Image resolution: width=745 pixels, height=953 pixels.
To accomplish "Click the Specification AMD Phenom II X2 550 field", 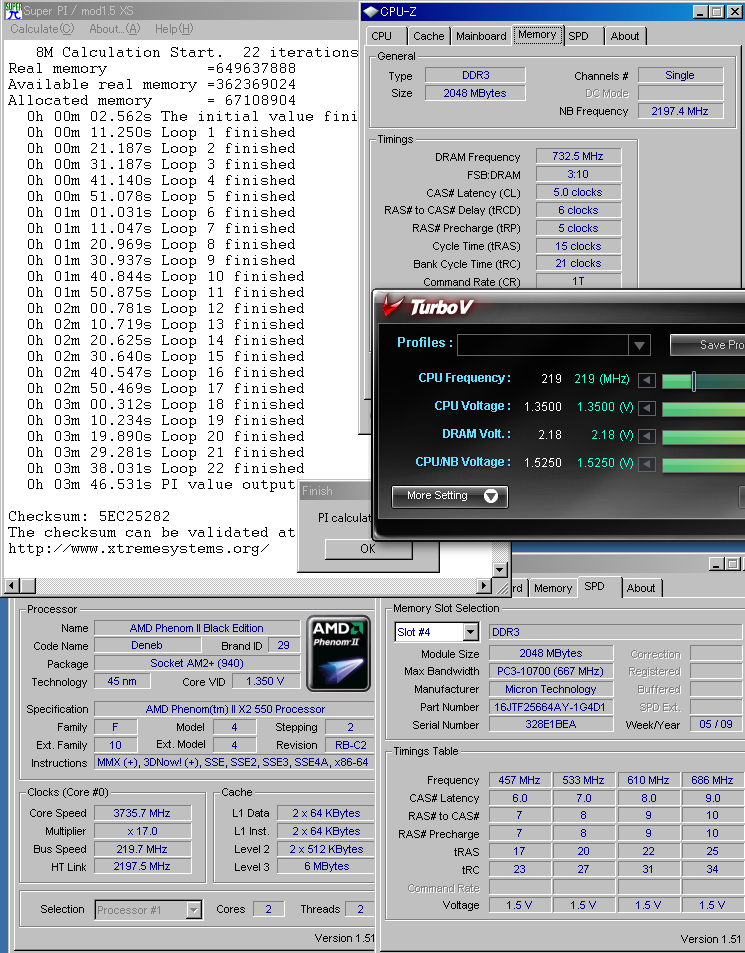I will click(235, 709).
